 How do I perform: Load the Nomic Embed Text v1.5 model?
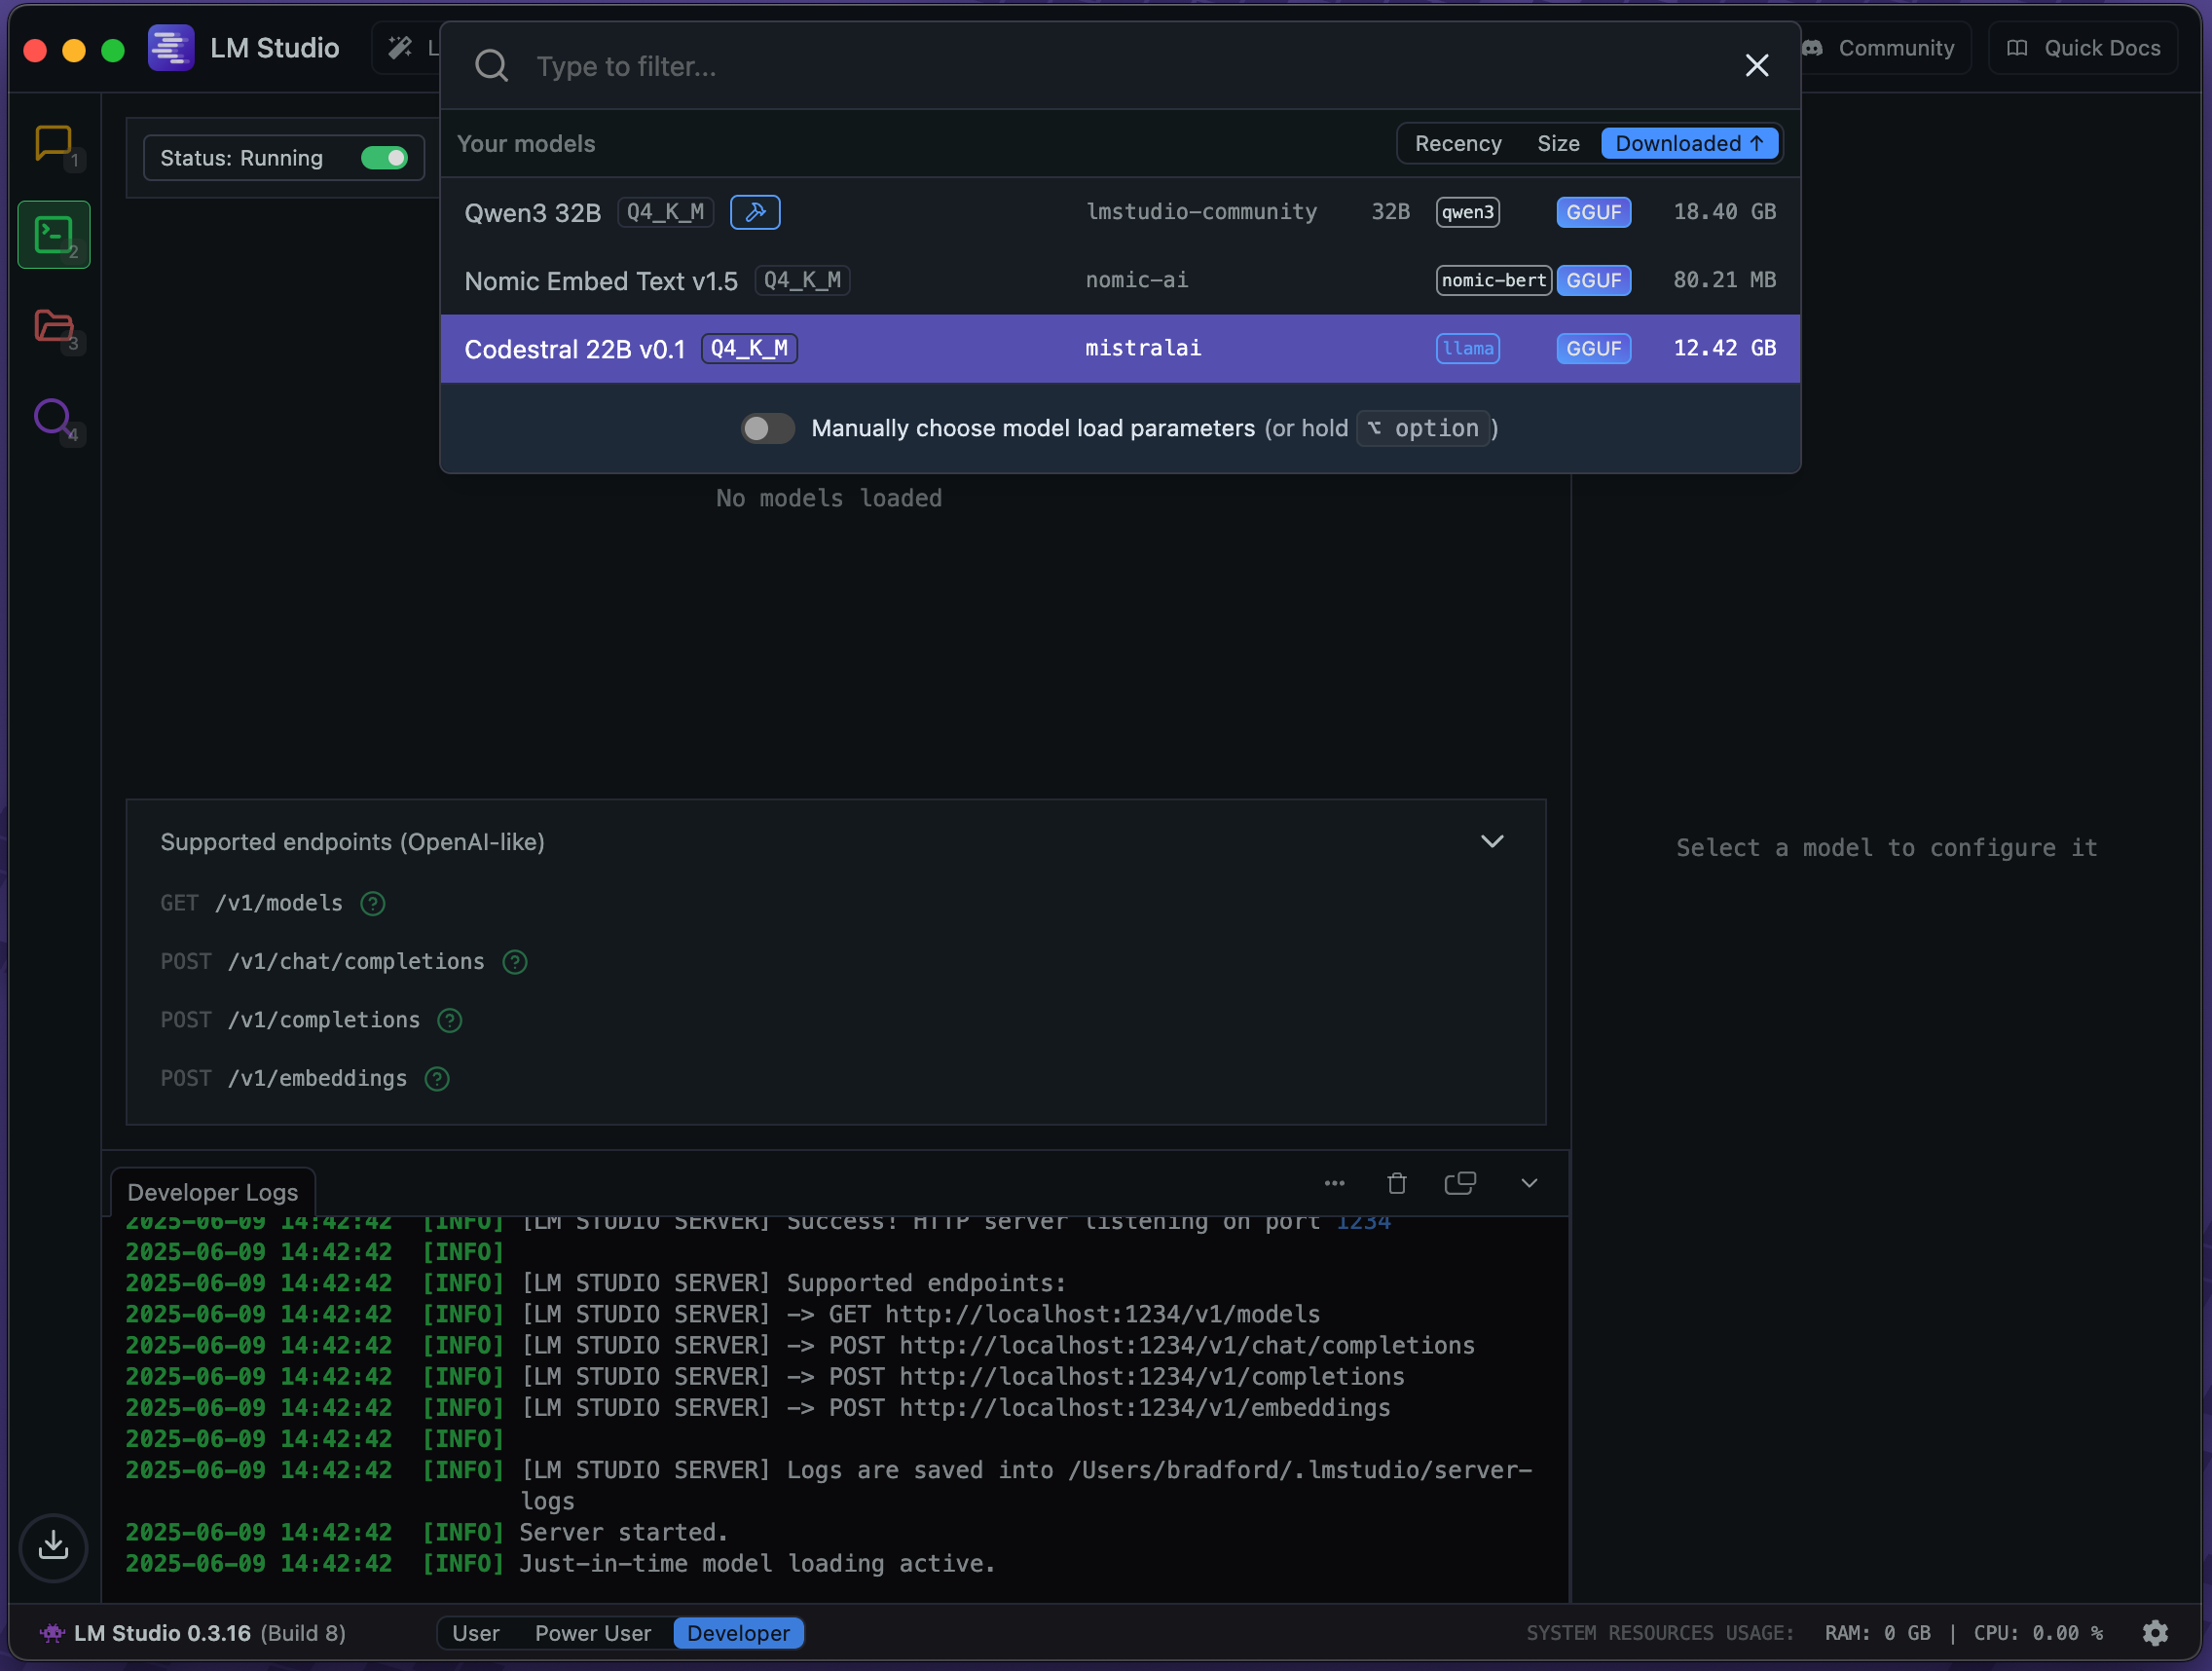1120,280
